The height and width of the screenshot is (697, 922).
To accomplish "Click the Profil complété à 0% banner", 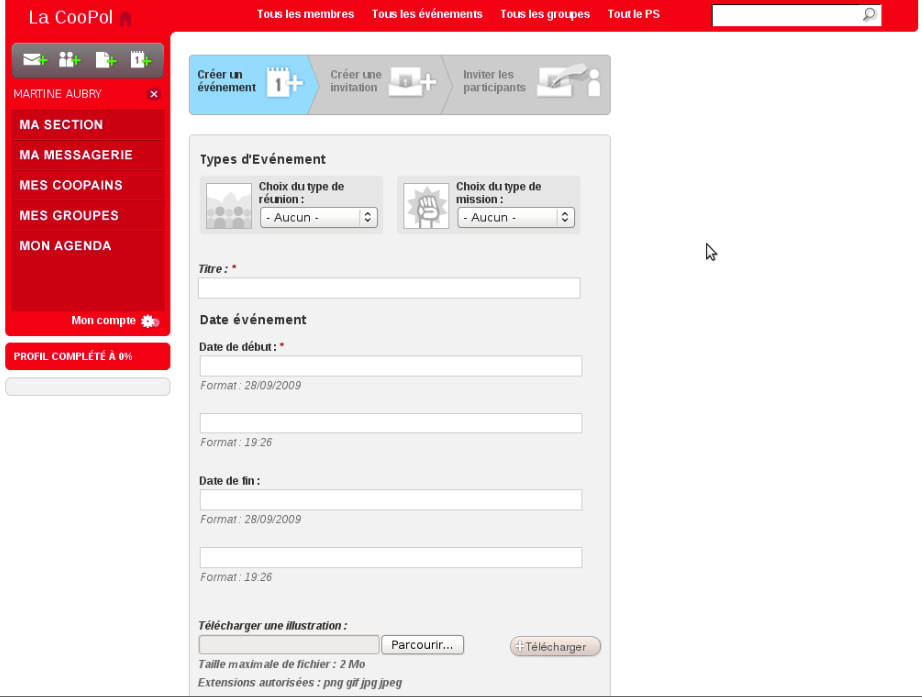I will coord(88,356).
